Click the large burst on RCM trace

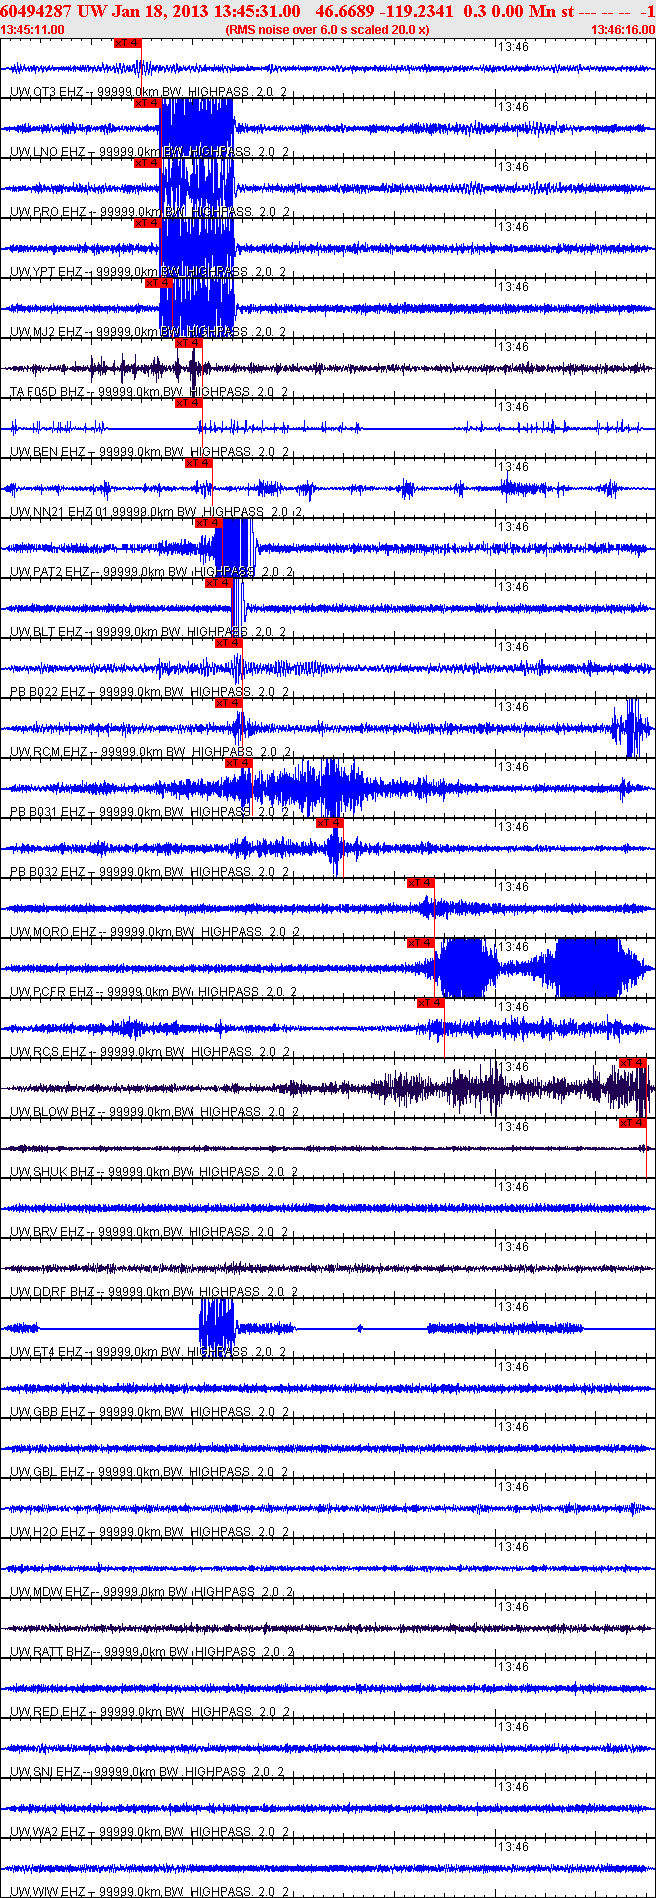pyautogui.click(x=633, y=728)
